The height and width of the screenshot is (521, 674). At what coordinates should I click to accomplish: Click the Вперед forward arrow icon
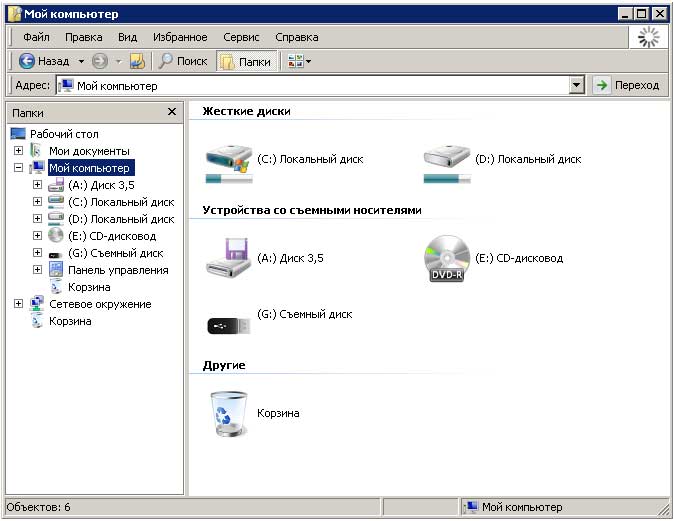tap(100, 61)
